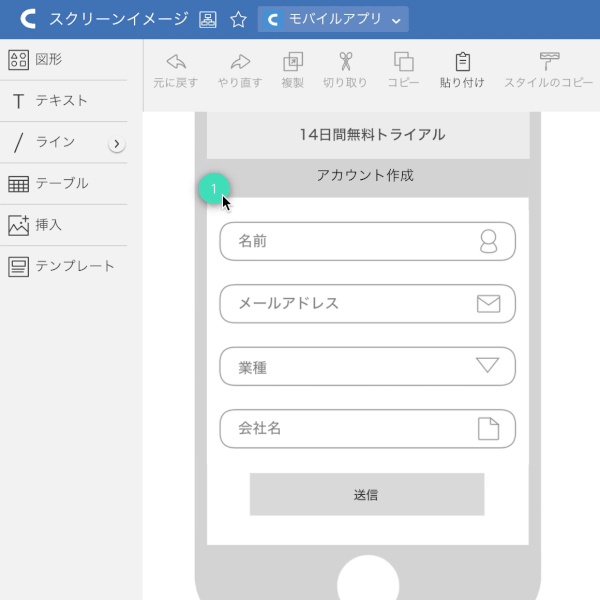Open the diagram info icon beside title
The image size is (600, 600).
208,19
